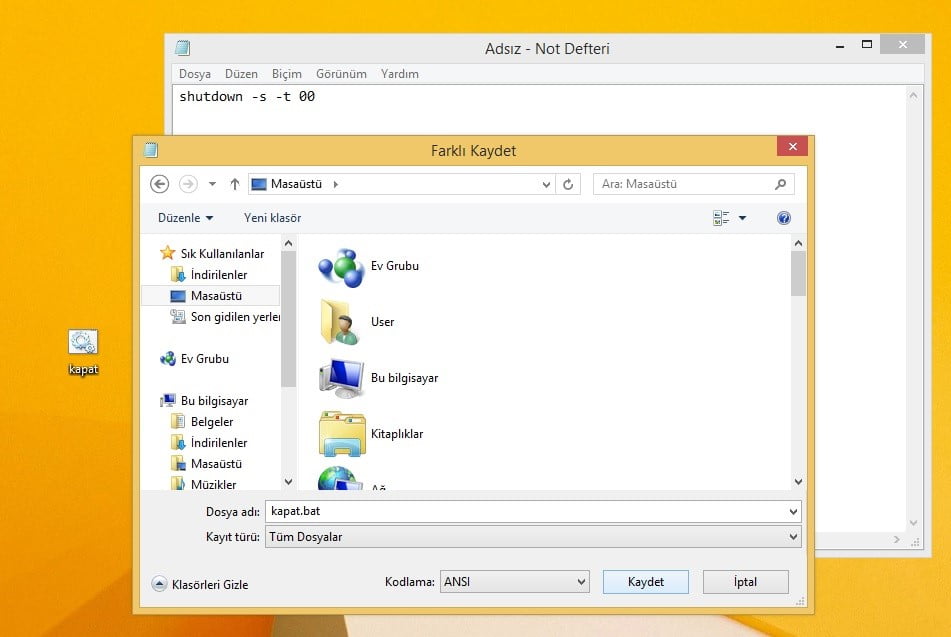
Task: Refresh the Masaüstü folder view
Action: [568, 184]
